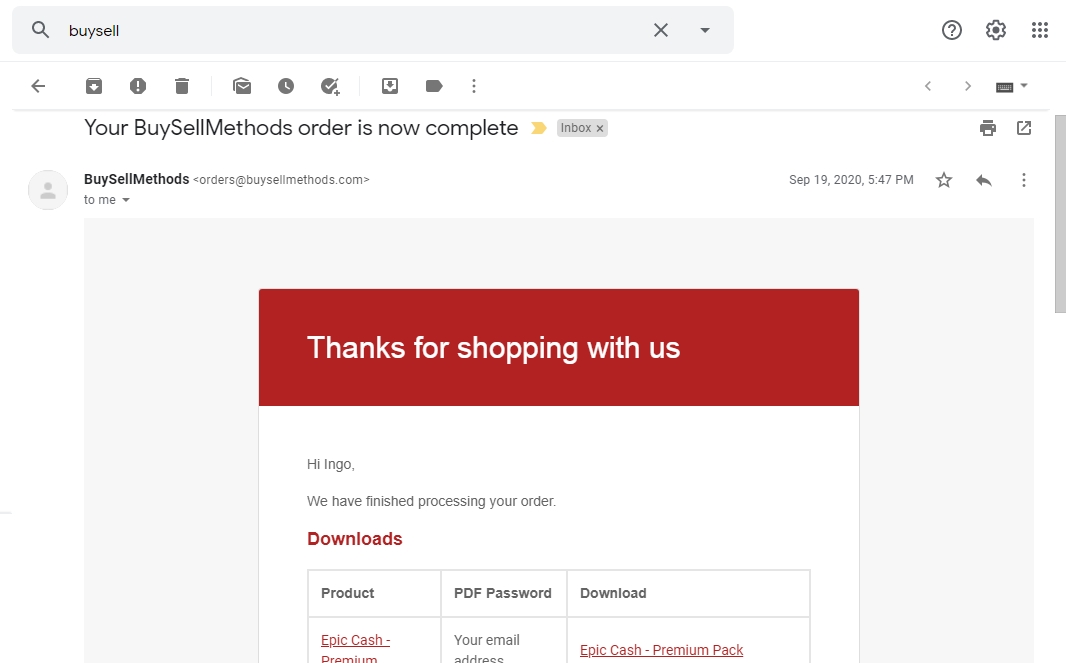Screen dimensions: 1066x663
Task: Snooze this email
Action: coord(286,85)
